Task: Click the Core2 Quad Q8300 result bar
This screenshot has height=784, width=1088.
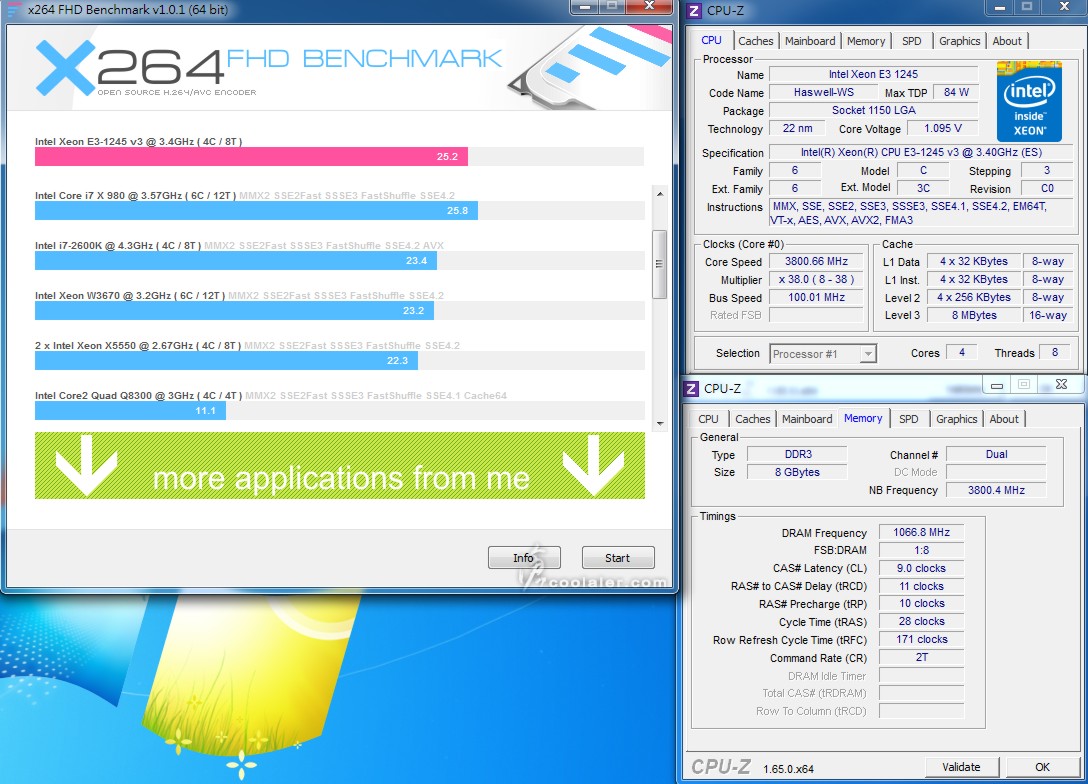Action: pyautogui.click(x=130, y=411)
